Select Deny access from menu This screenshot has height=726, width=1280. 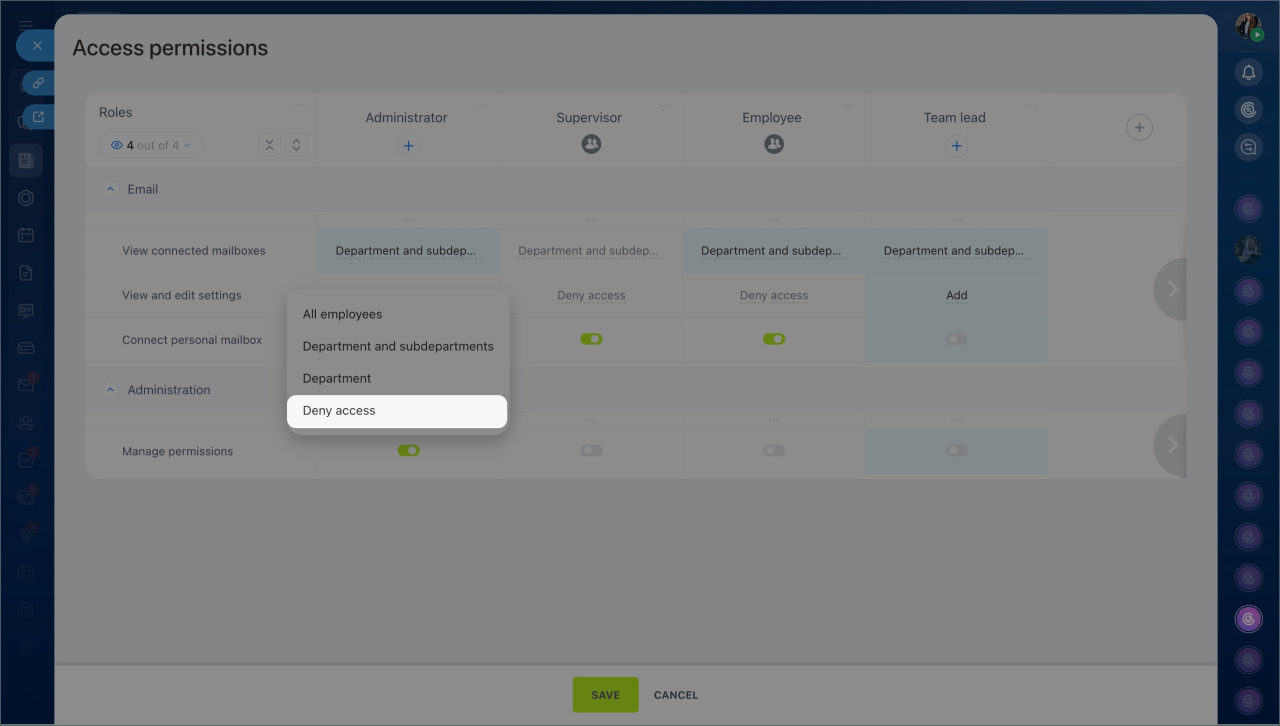(x=339, y=411)
